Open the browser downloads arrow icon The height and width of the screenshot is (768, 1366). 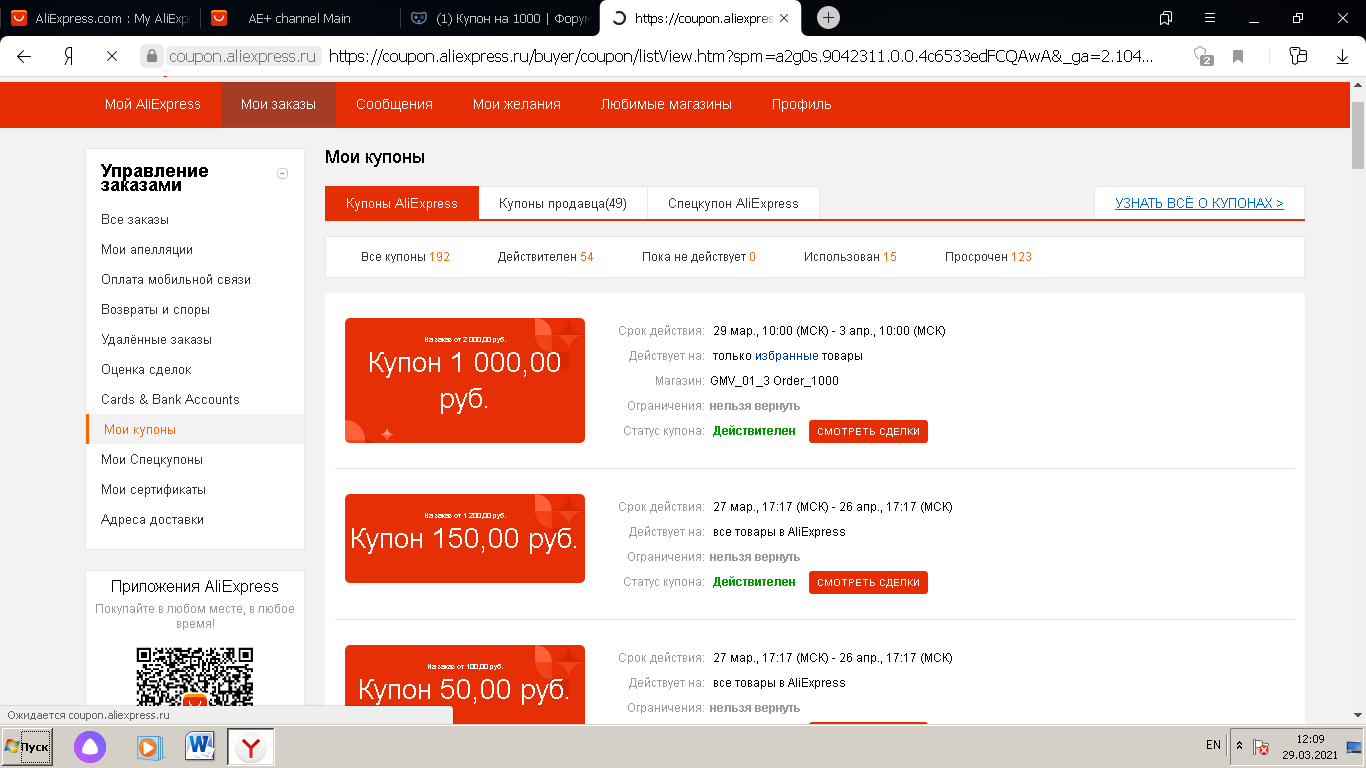point(1342,56)
